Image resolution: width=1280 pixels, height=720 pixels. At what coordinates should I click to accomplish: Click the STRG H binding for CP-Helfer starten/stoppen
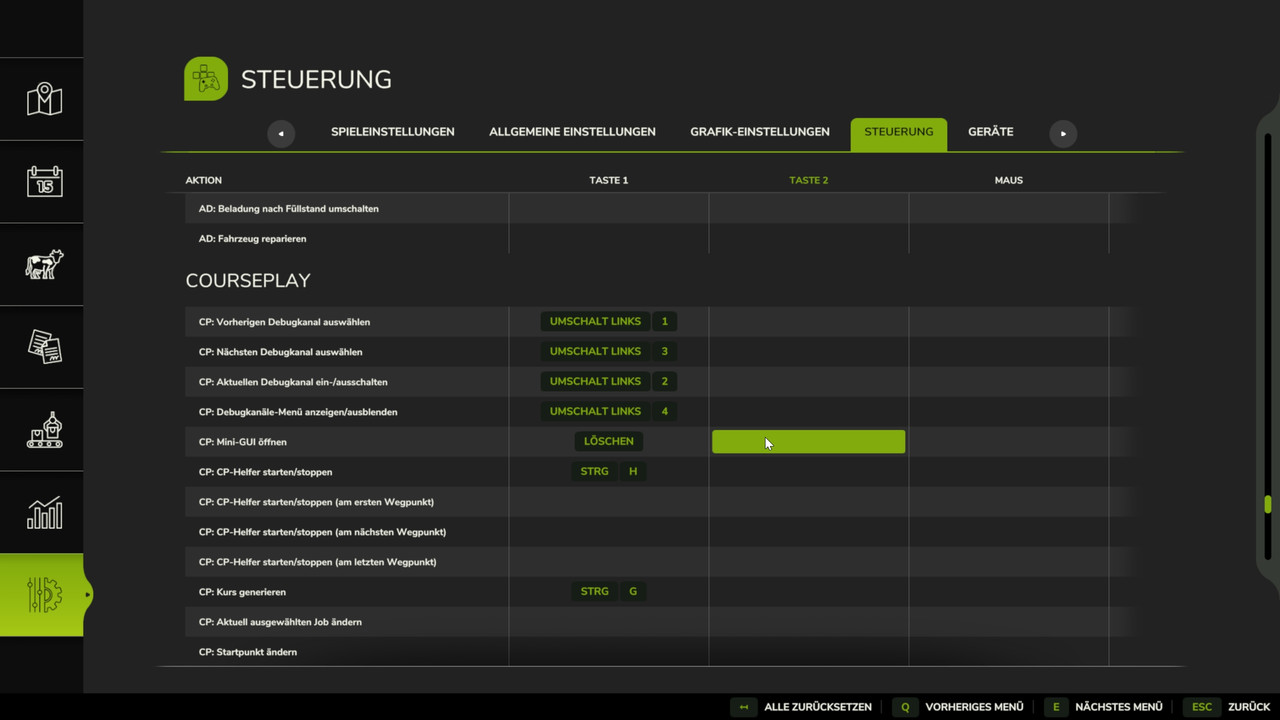608,471
